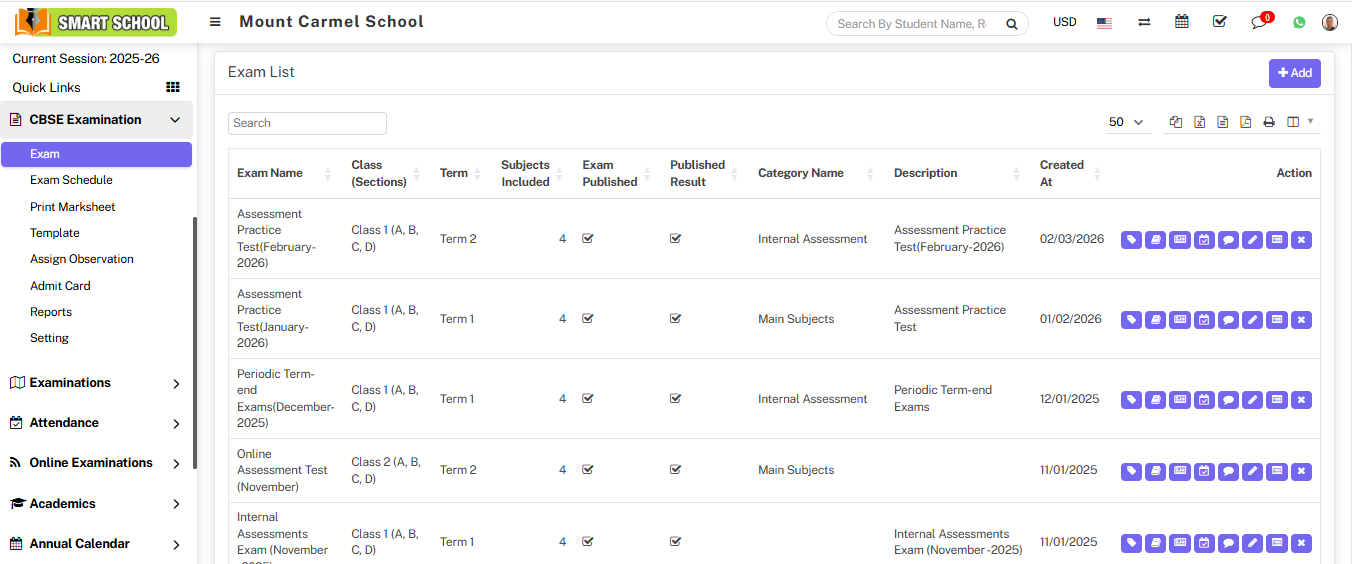This screenshot has height=564, width=1352.
Task: Click tag icon for Periodic Term-end Exams
Action: pos(1131,400)
